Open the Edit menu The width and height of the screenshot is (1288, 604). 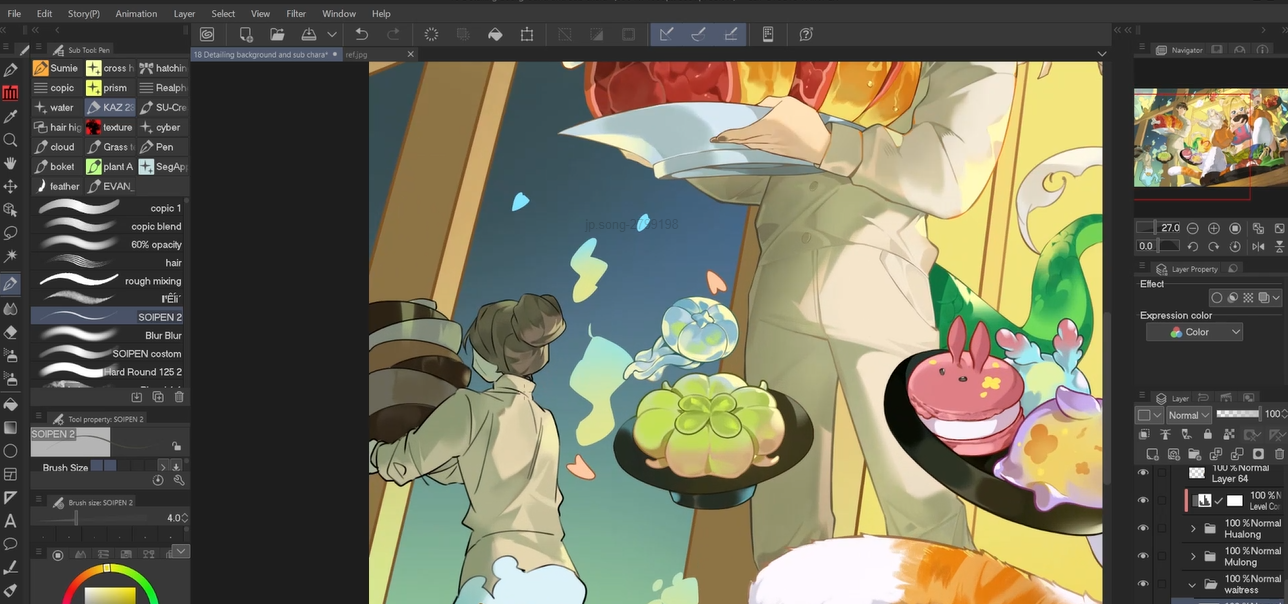[x=44, y=14]
